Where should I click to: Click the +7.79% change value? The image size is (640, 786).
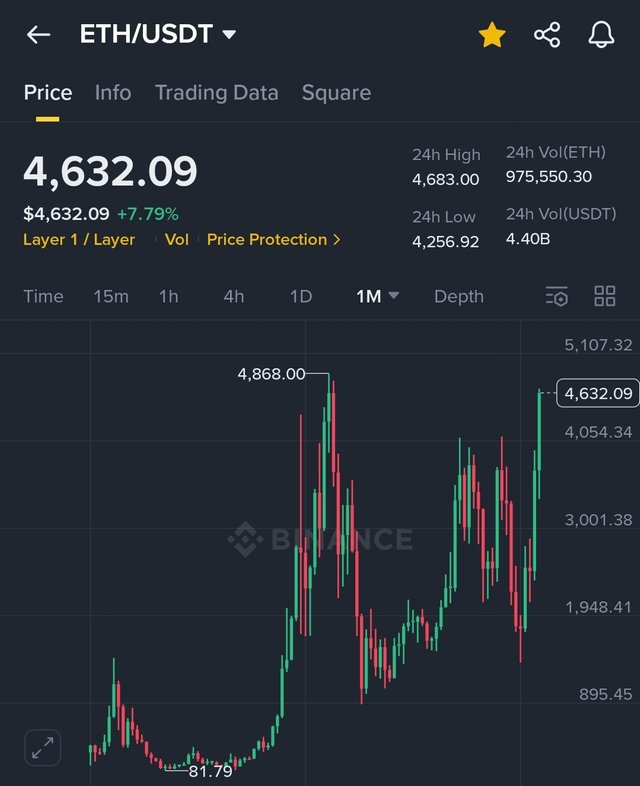pos(148,214)
